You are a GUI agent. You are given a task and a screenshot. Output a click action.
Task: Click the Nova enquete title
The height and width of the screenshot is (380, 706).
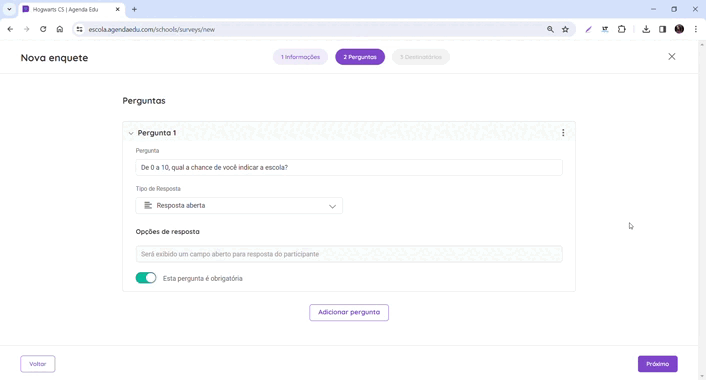coord(54,58)
